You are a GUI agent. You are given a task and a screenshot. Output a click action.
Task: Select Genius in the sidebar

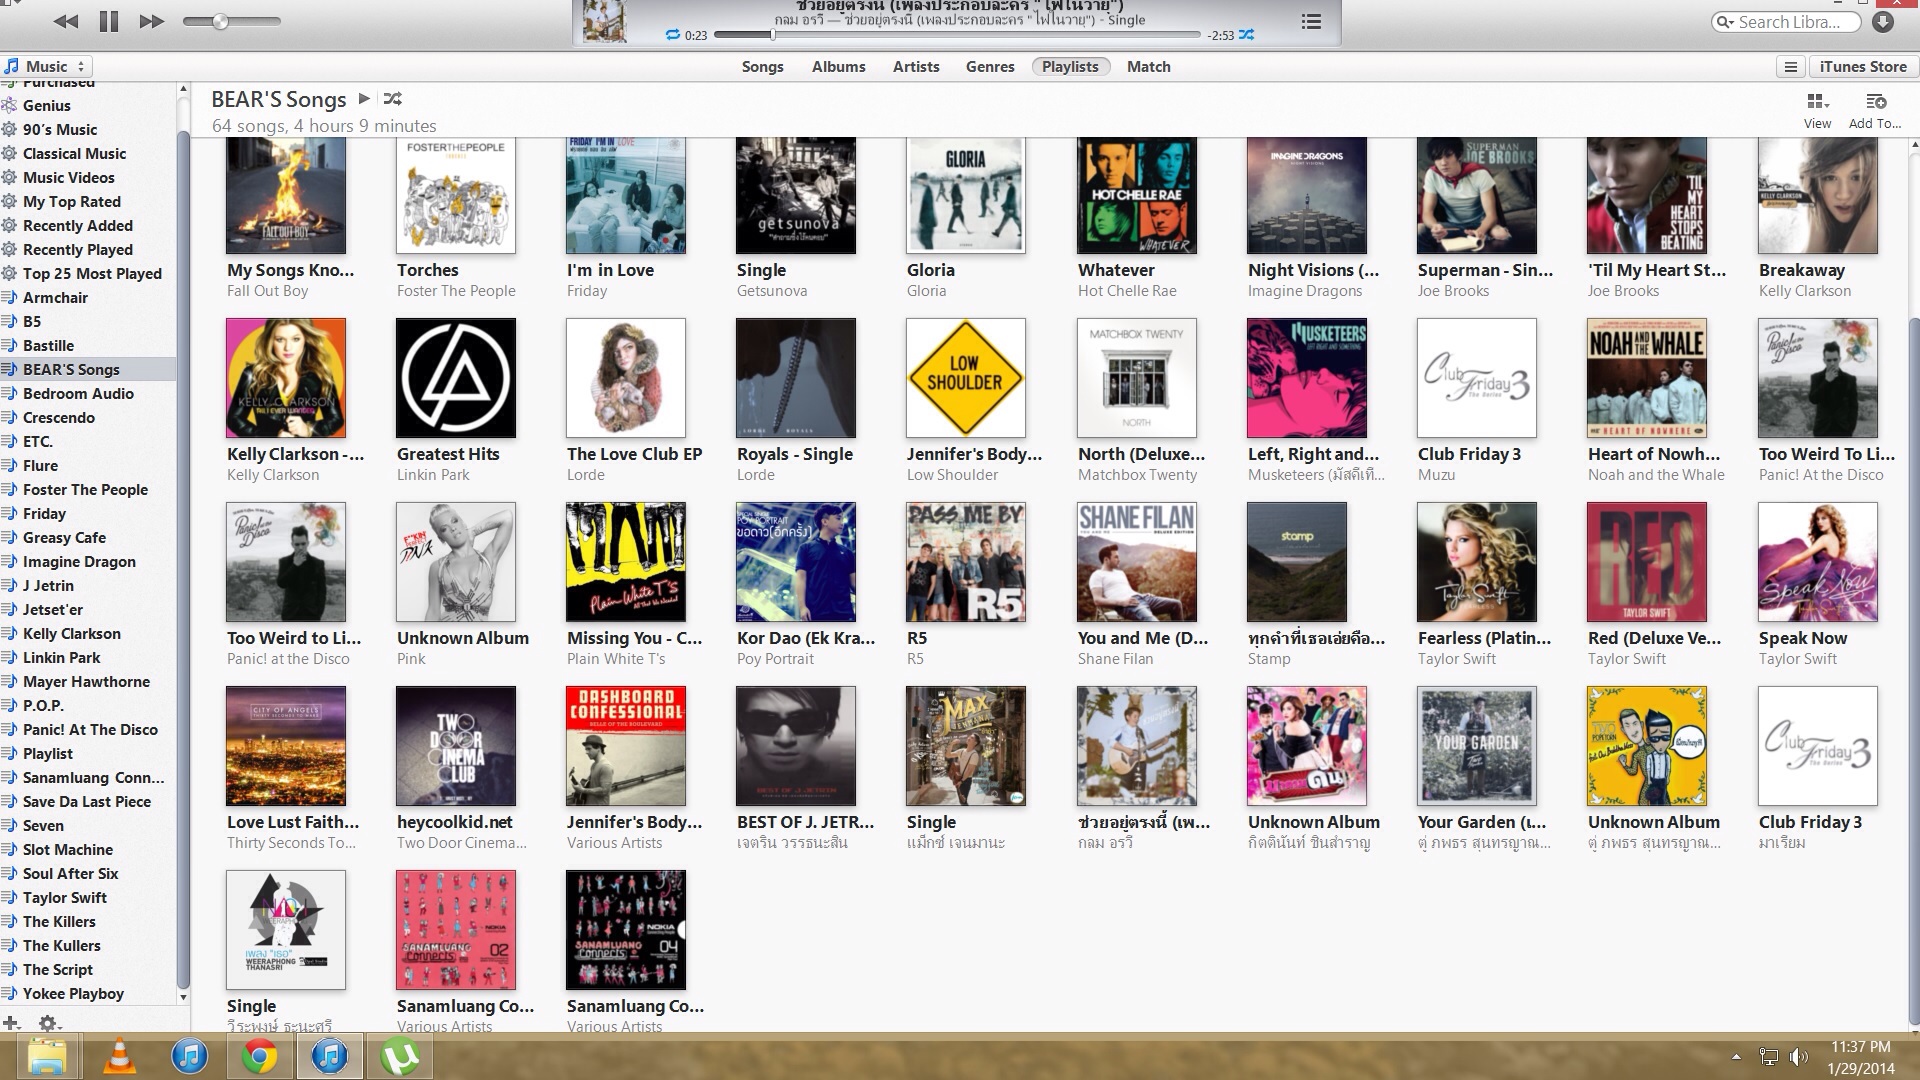tap(47, 105)
